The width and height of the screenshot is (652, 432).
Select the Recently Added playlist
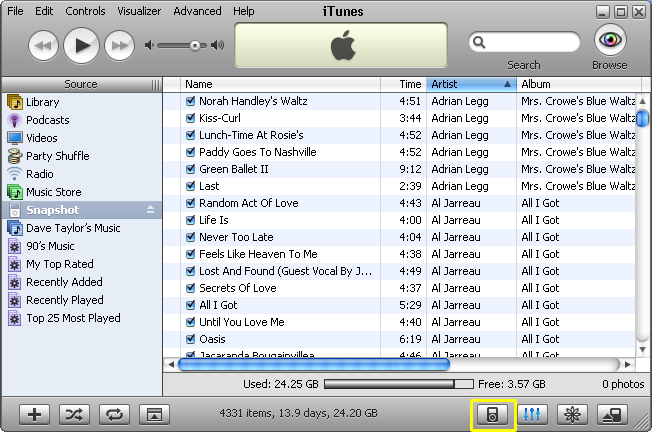[x=82, y=282]
